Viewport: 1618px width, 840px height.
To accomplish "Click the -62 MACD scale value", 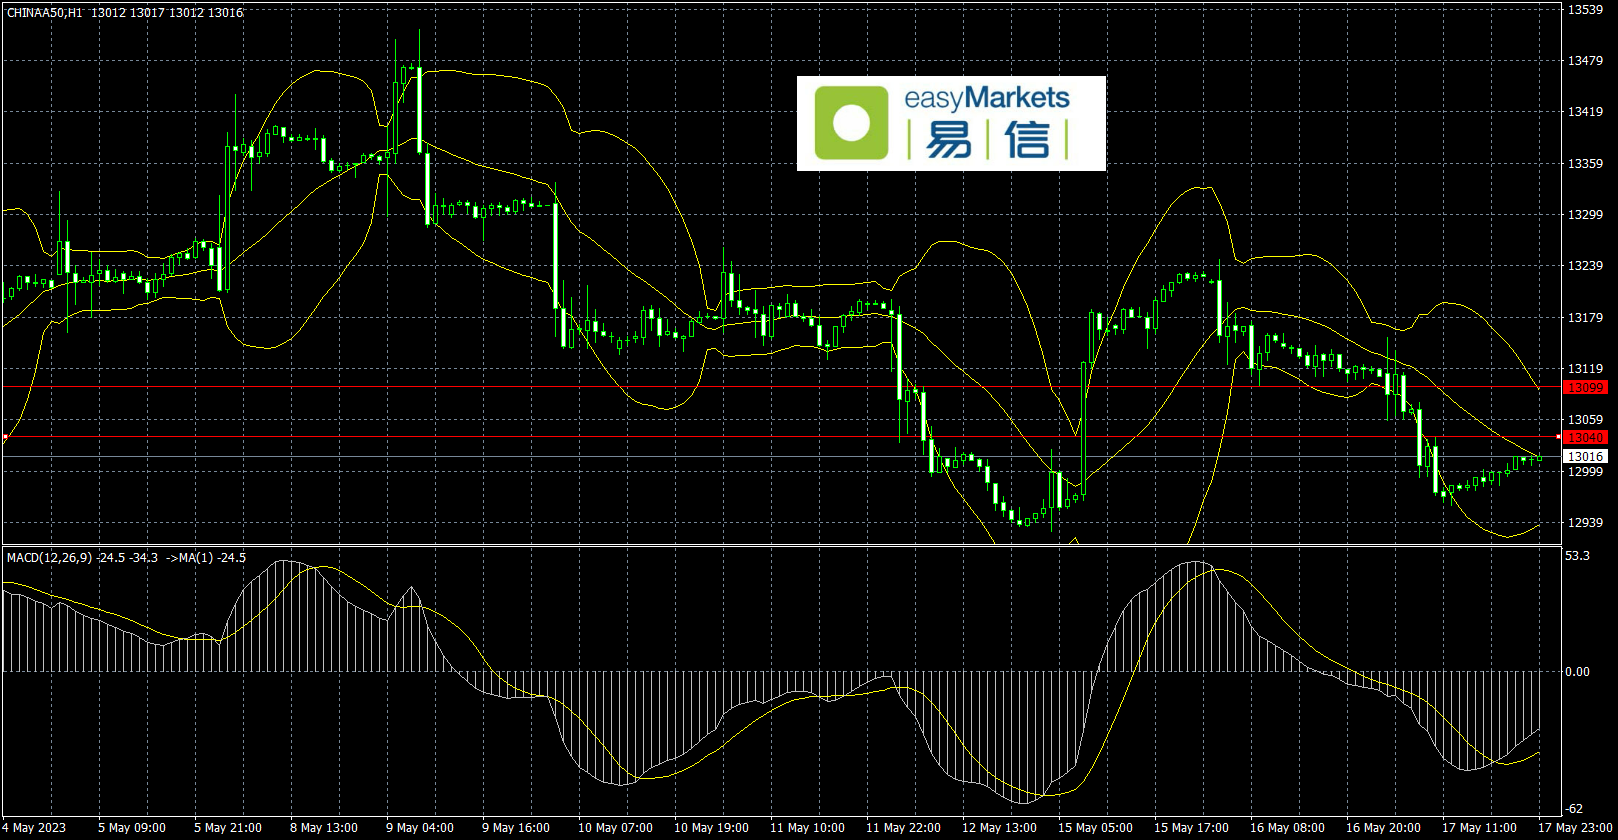I will pyautogui.click(x=1575, y=809).
